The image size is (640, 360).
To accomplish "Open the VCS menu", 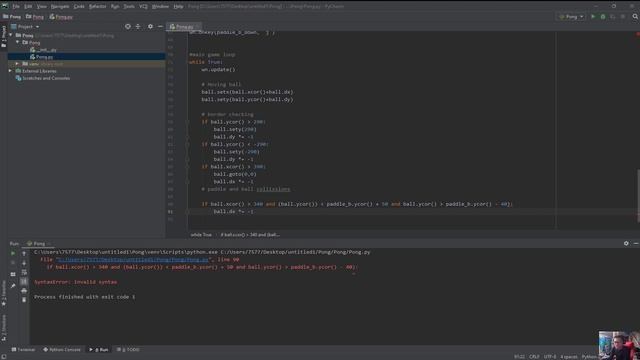I will pyautogui.click(x=143, y=7).
